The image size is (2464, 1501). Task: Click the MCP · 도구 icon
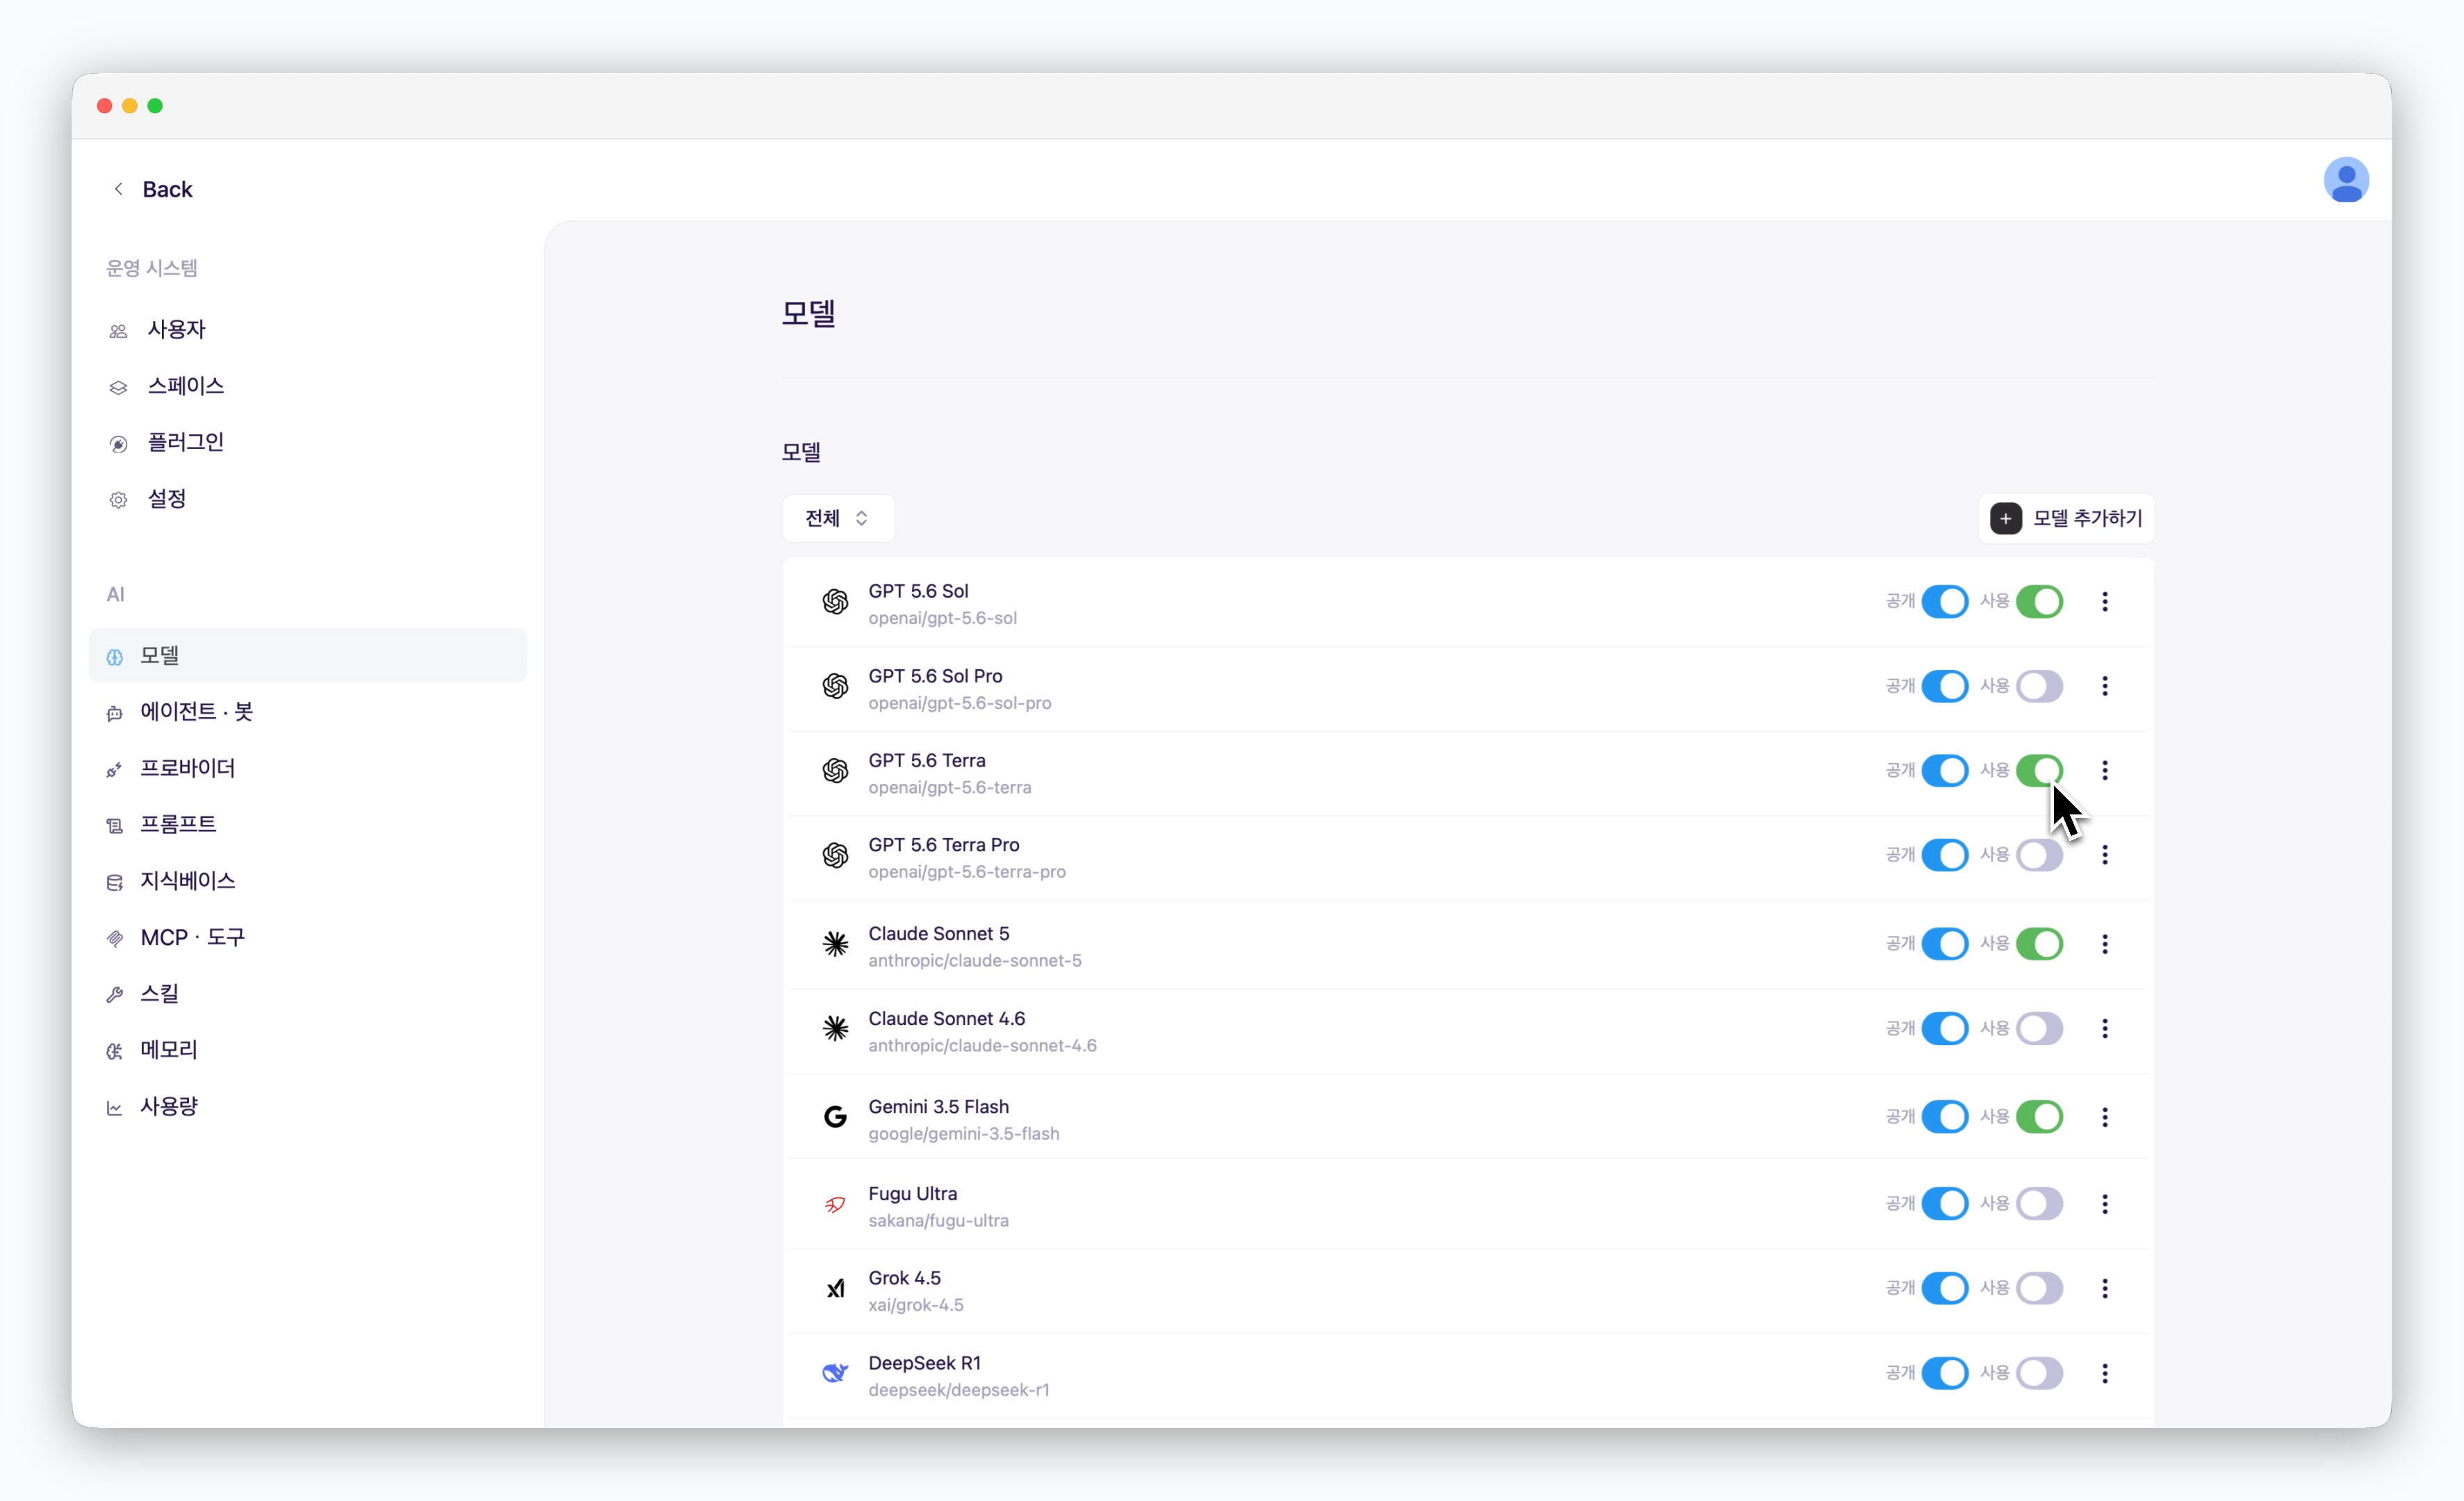[x=115, y=938]
